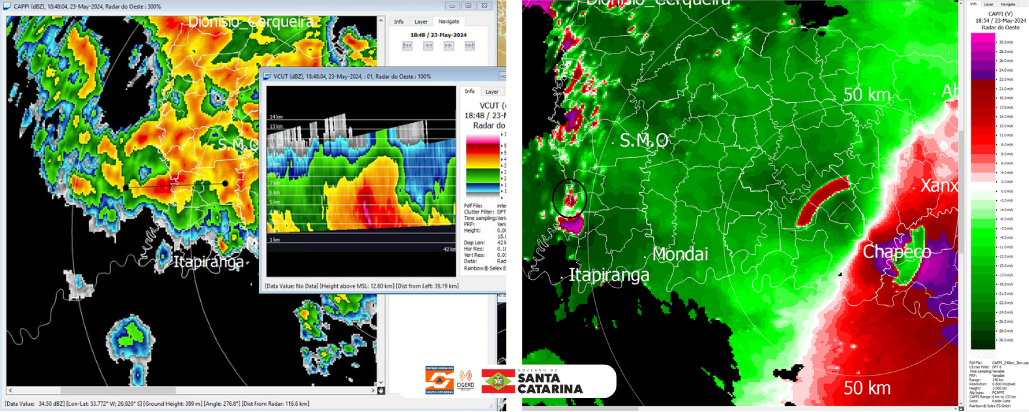This screenshot has height=412, width=1029.
Task: Jump to first time step in Navigate panel
Action: (x=406, y=46)
